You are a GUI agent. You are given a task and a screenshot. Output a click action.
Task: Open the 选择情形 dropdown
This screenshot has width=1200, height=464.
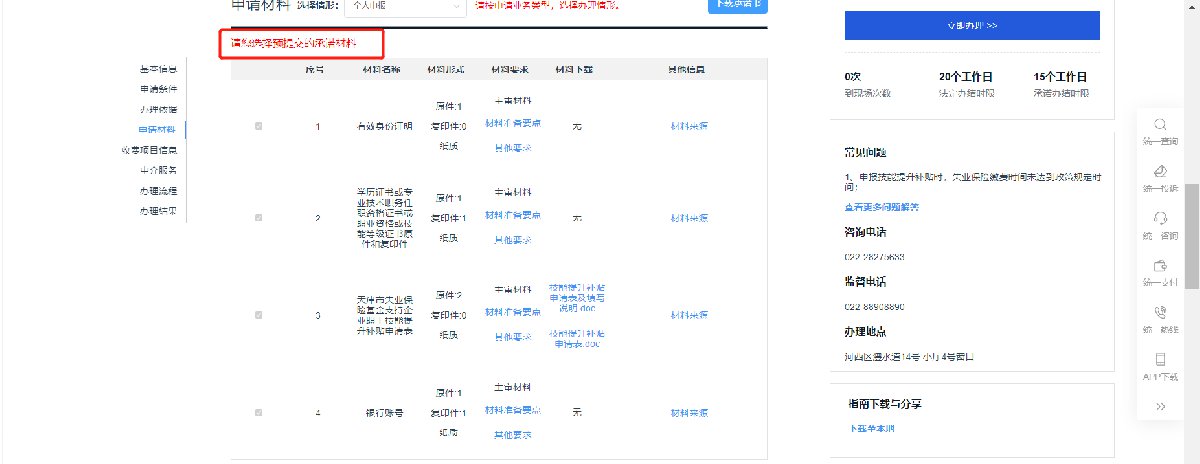pyautogui.click(x=404, y=6)
